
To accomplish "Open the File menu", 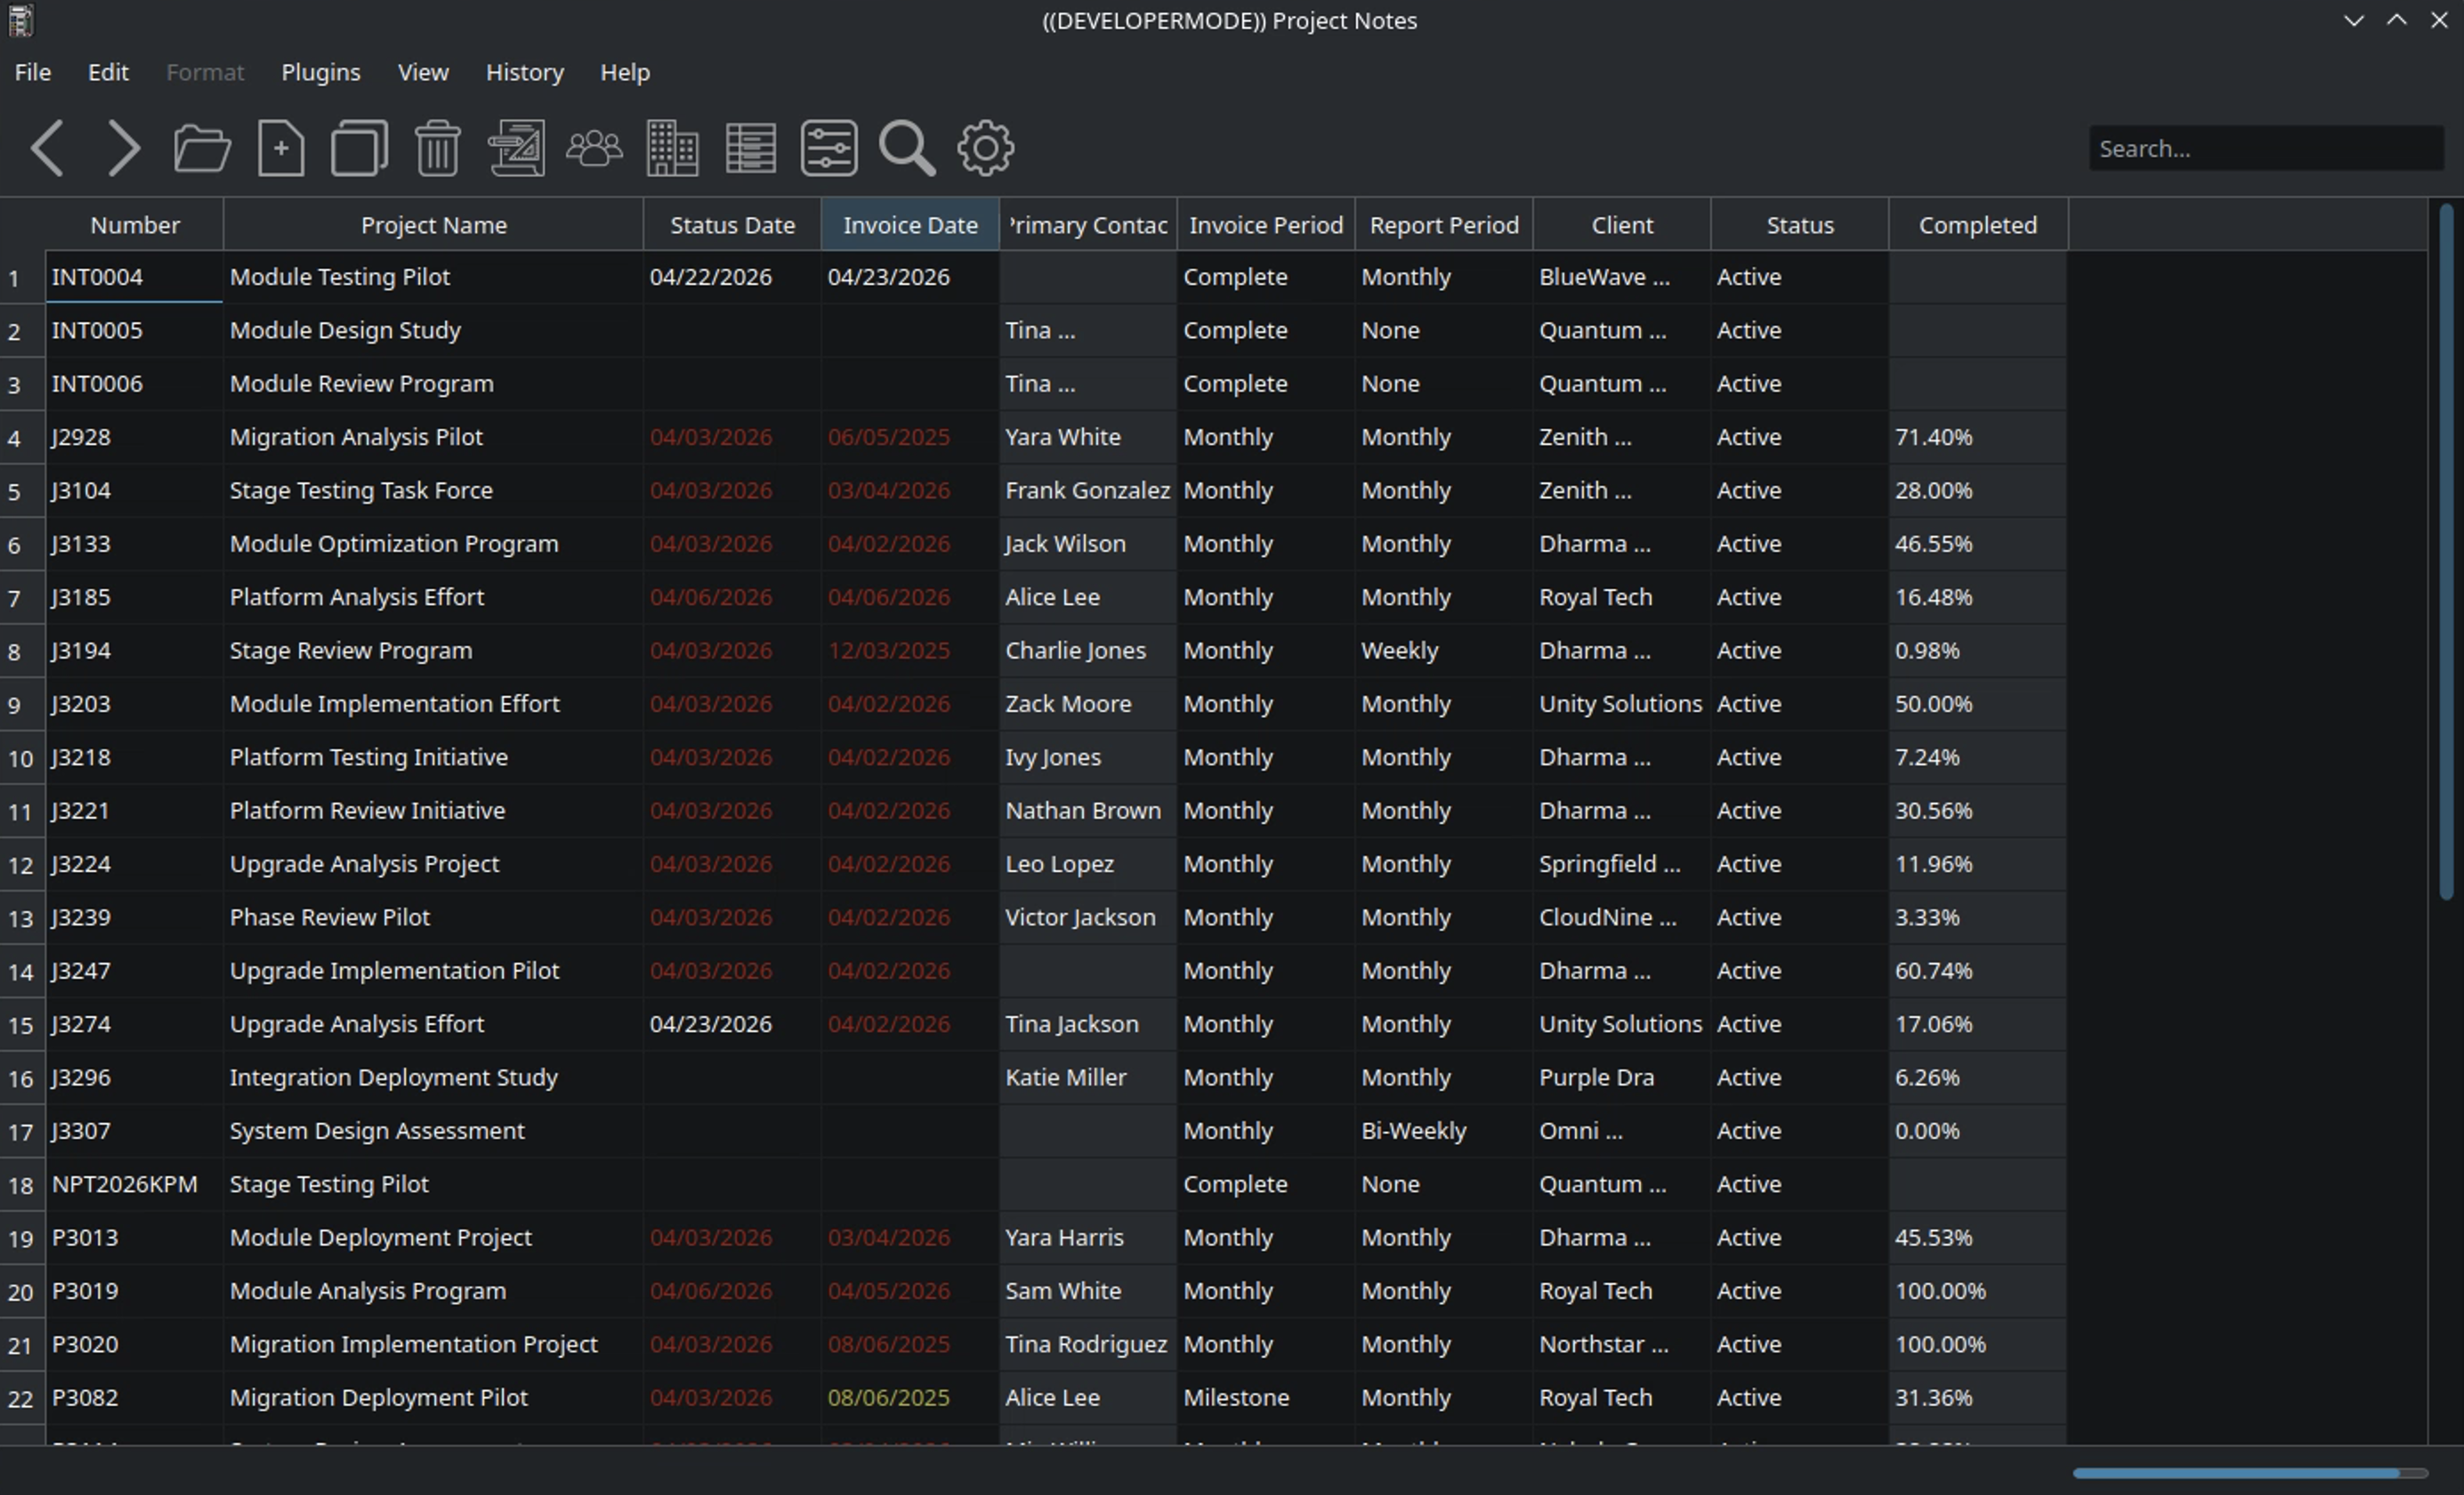I will point(33,72).
